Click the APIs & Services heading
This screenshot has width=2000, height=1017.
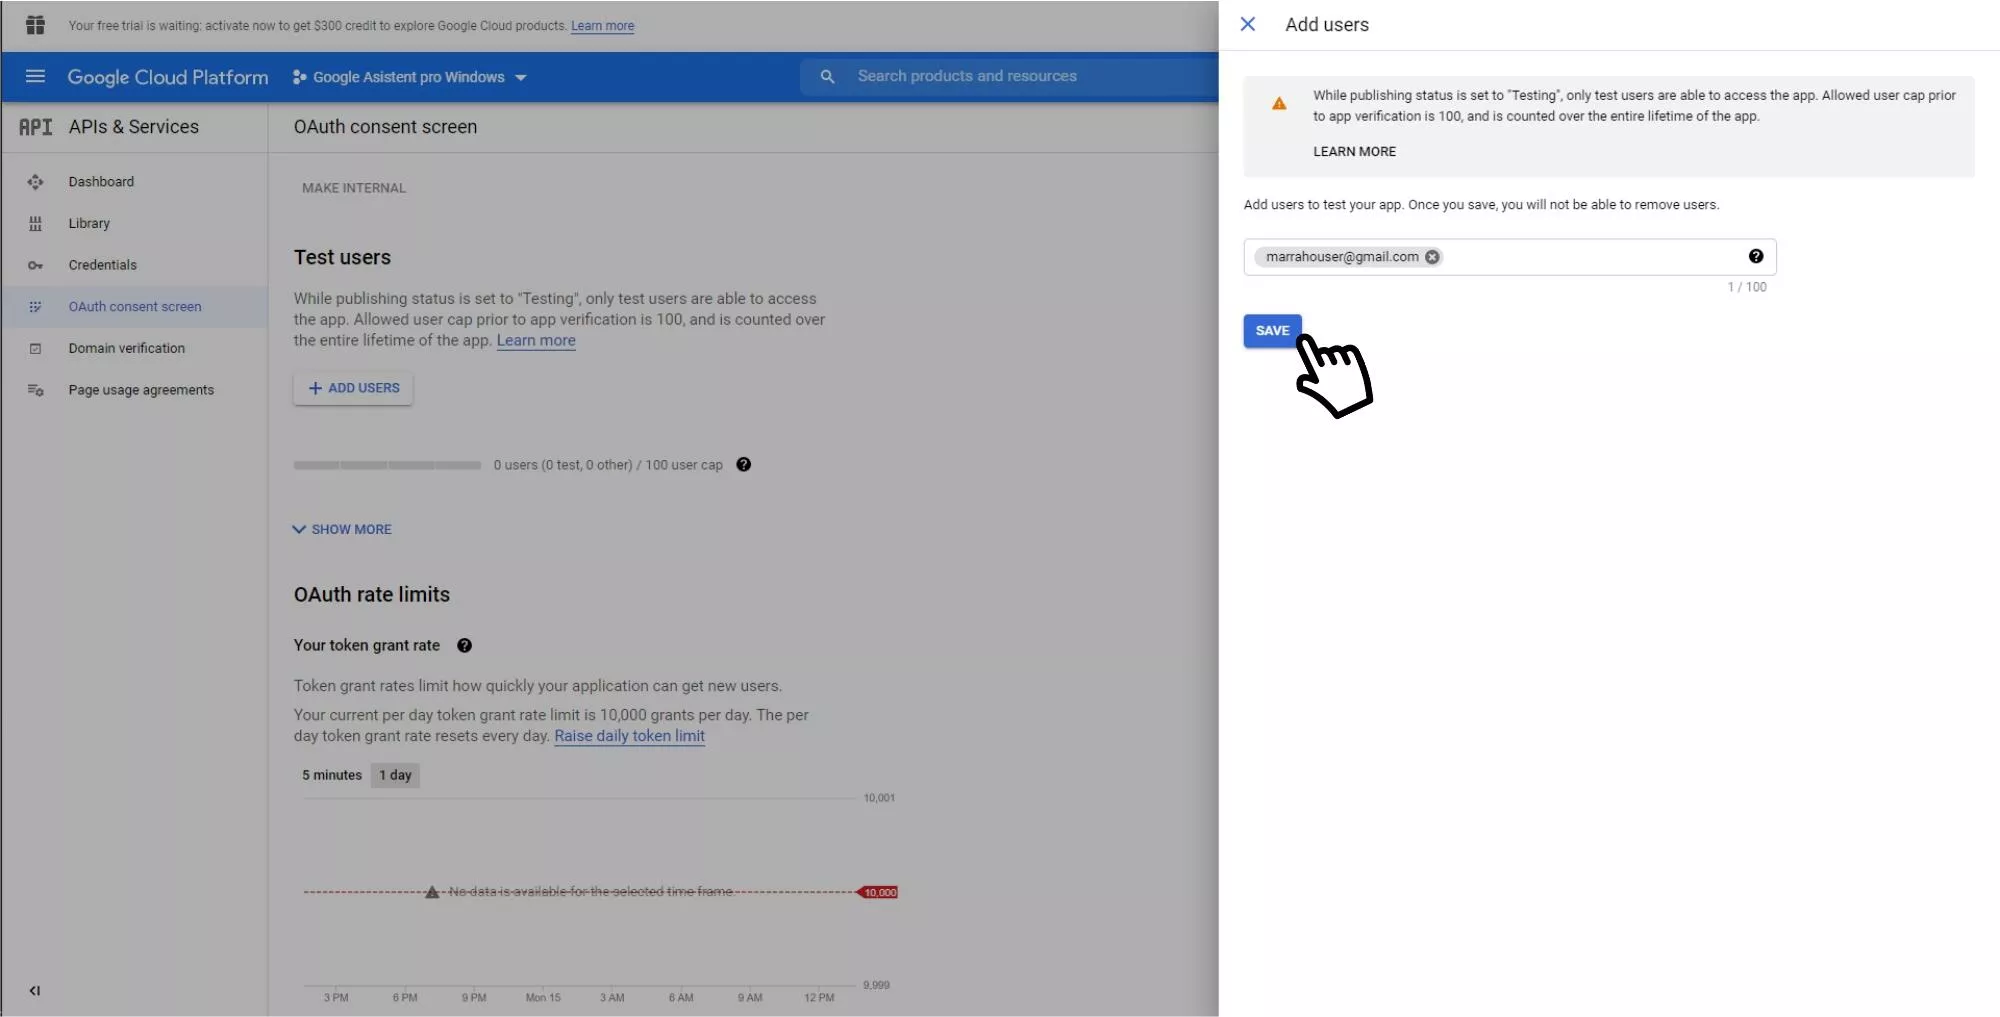133,127
